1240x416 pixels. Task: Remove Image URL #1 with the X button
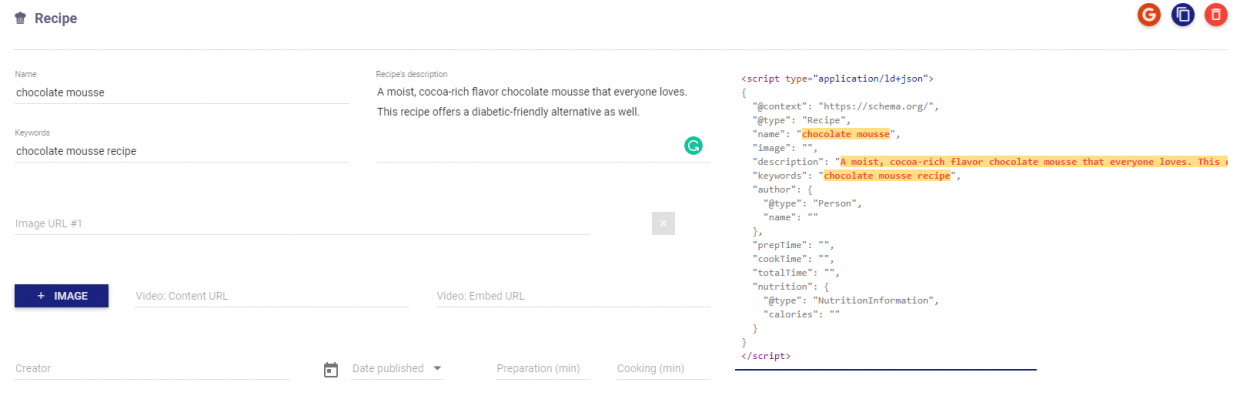point(663,223)
